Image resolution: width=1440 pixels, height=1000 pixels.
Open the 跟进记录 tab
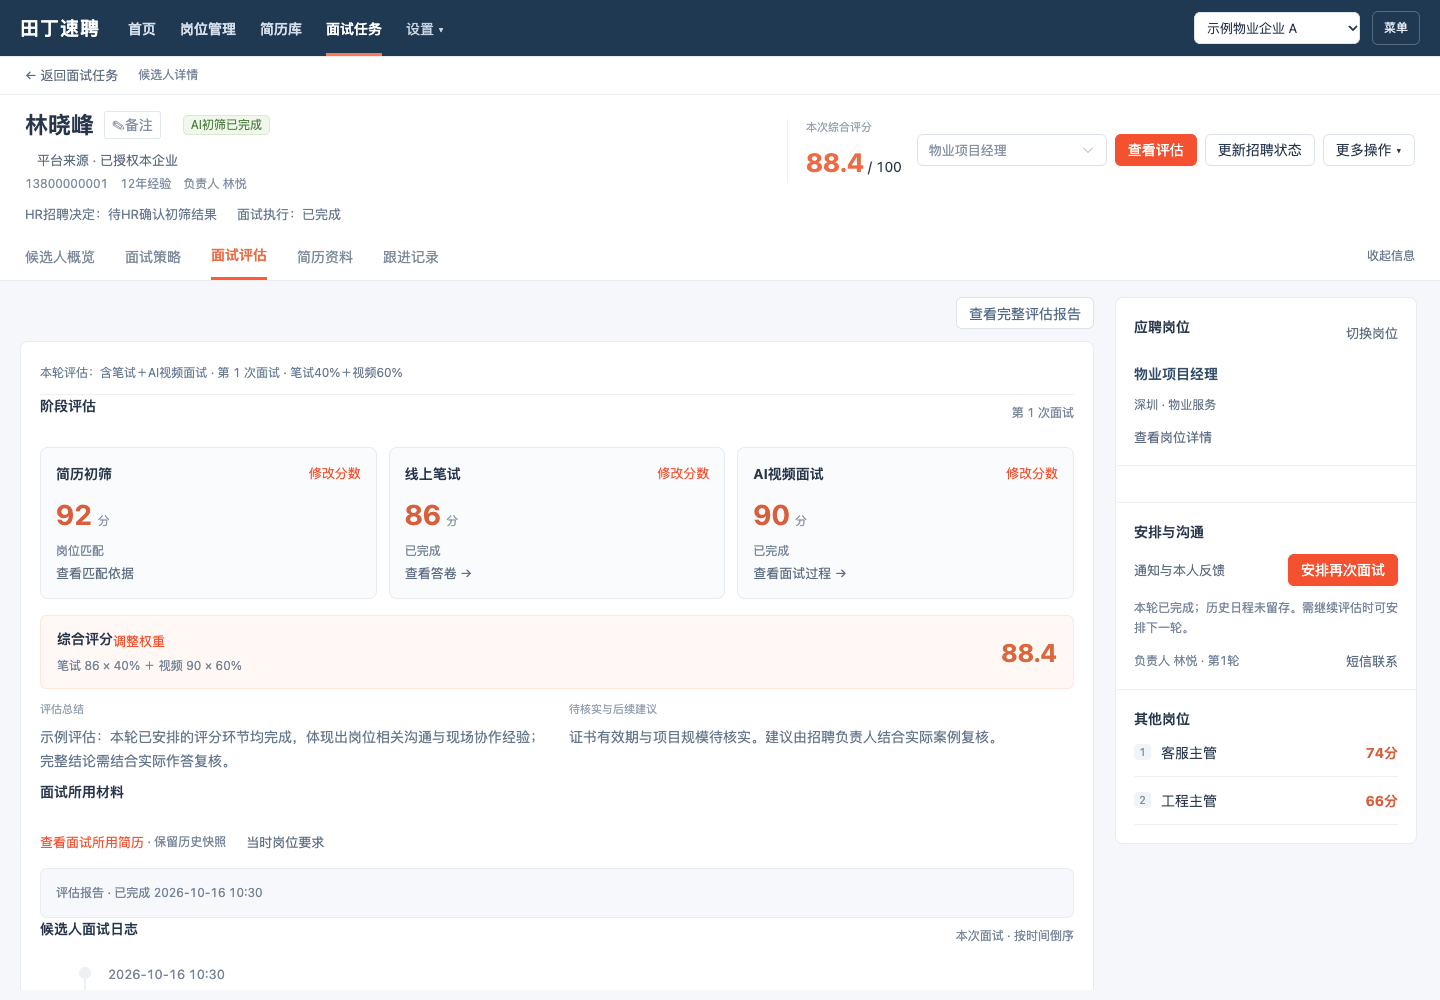(411, 257)
